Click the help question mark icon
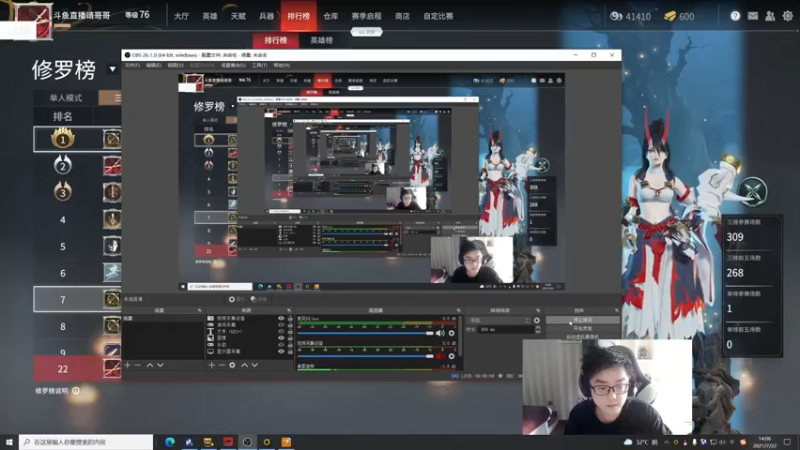 (735, 16)
